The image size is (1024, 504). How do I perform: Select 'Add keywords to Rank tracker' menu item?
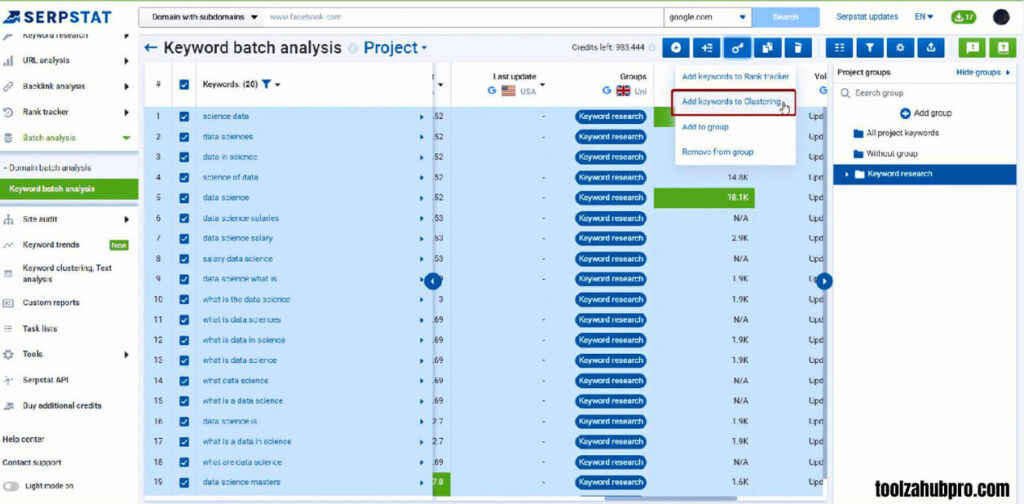tap(735, 76)
